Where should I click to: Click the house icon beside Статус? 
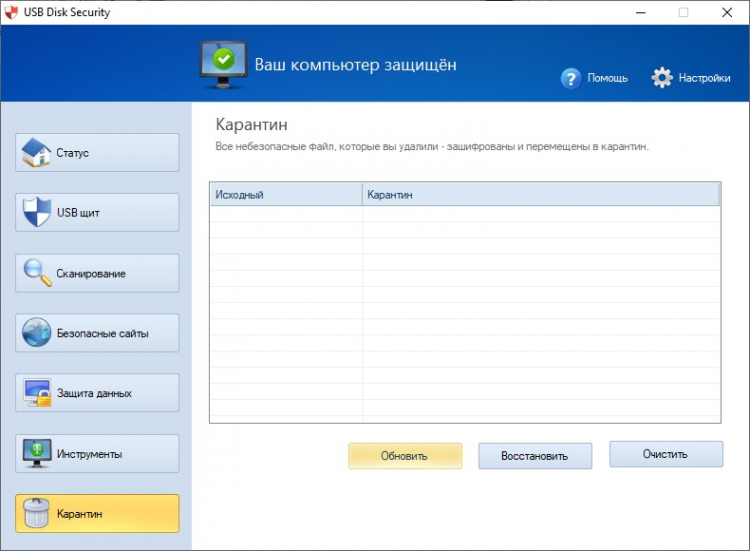click(36, 153)
